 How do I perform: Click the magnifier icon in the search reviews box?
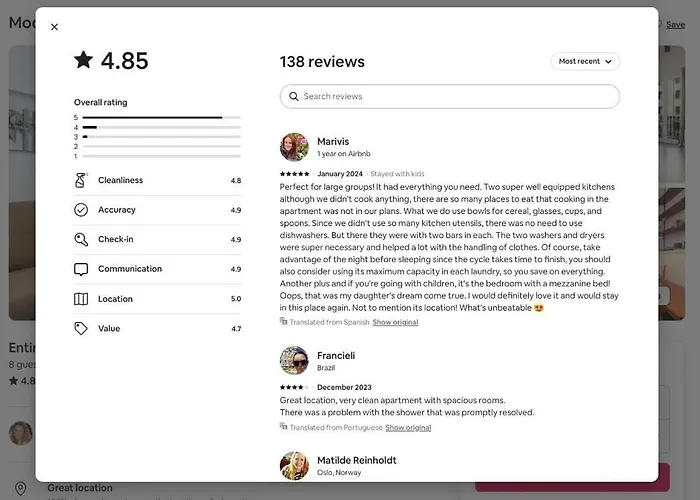point(293,96)
